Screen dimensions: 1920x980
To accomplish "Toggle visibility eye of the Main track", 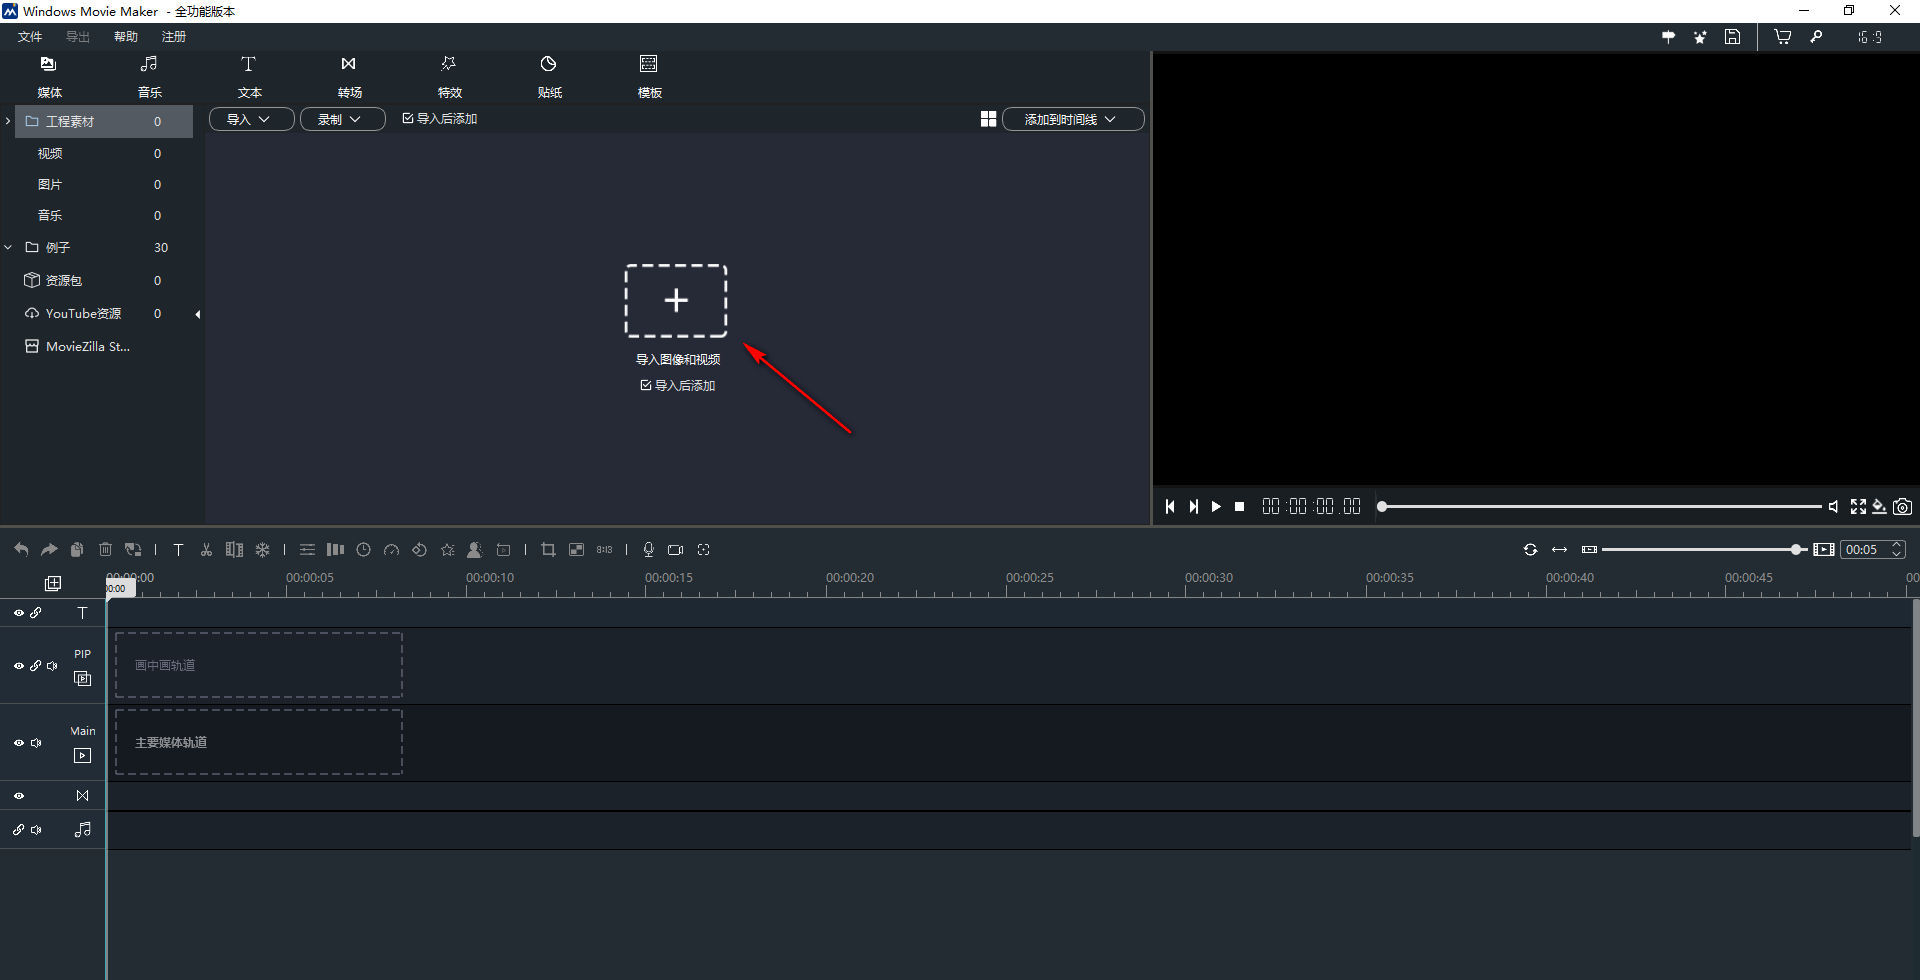I will pyautogui.click(x=19, y=743).
